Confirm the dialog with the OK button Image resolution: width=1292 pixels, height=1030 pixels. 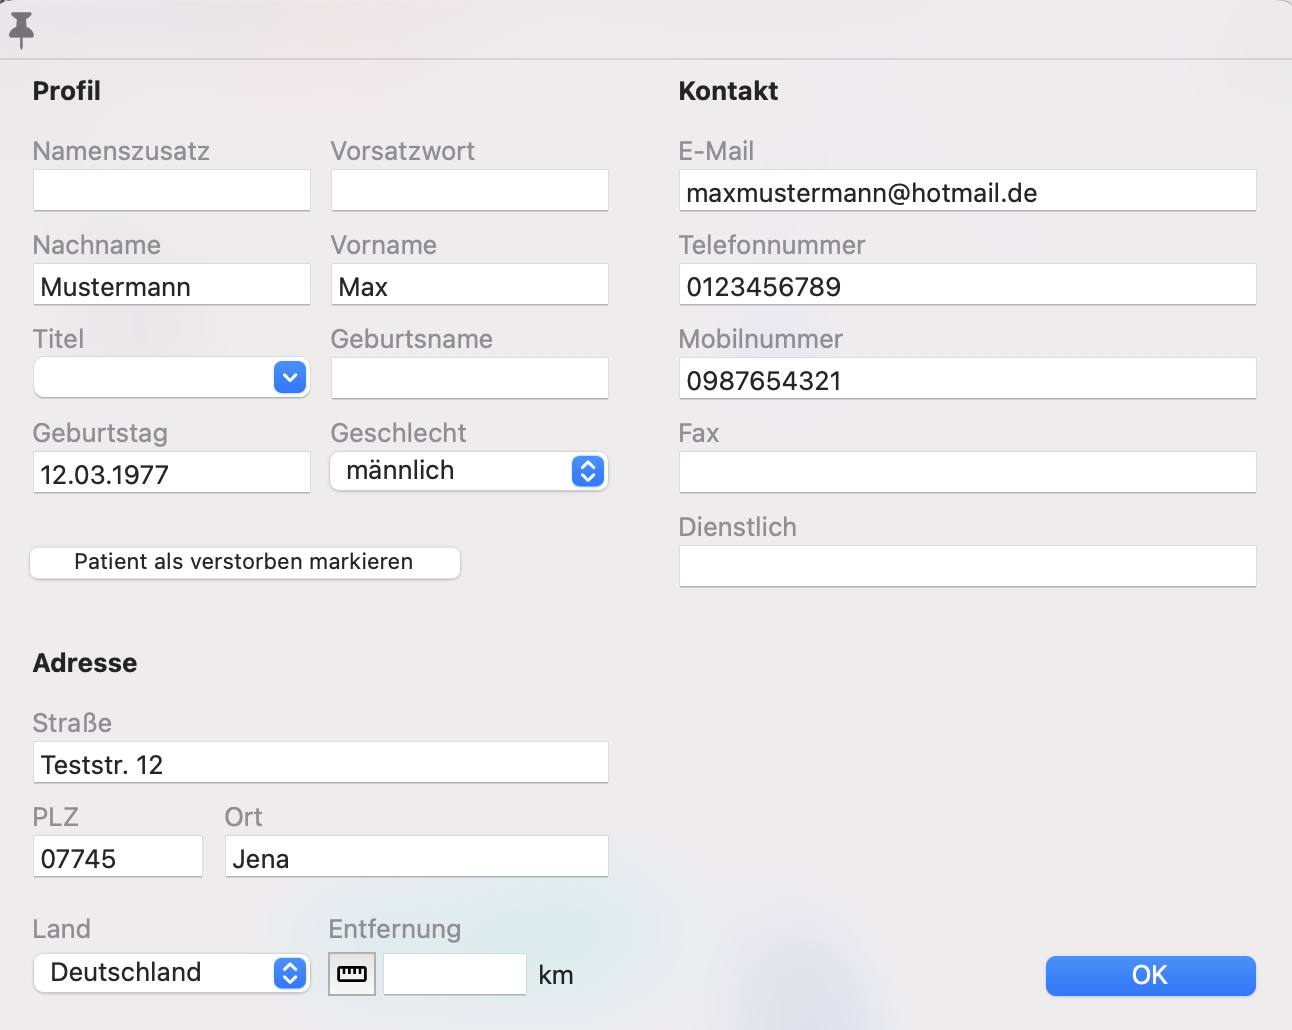1150,975
